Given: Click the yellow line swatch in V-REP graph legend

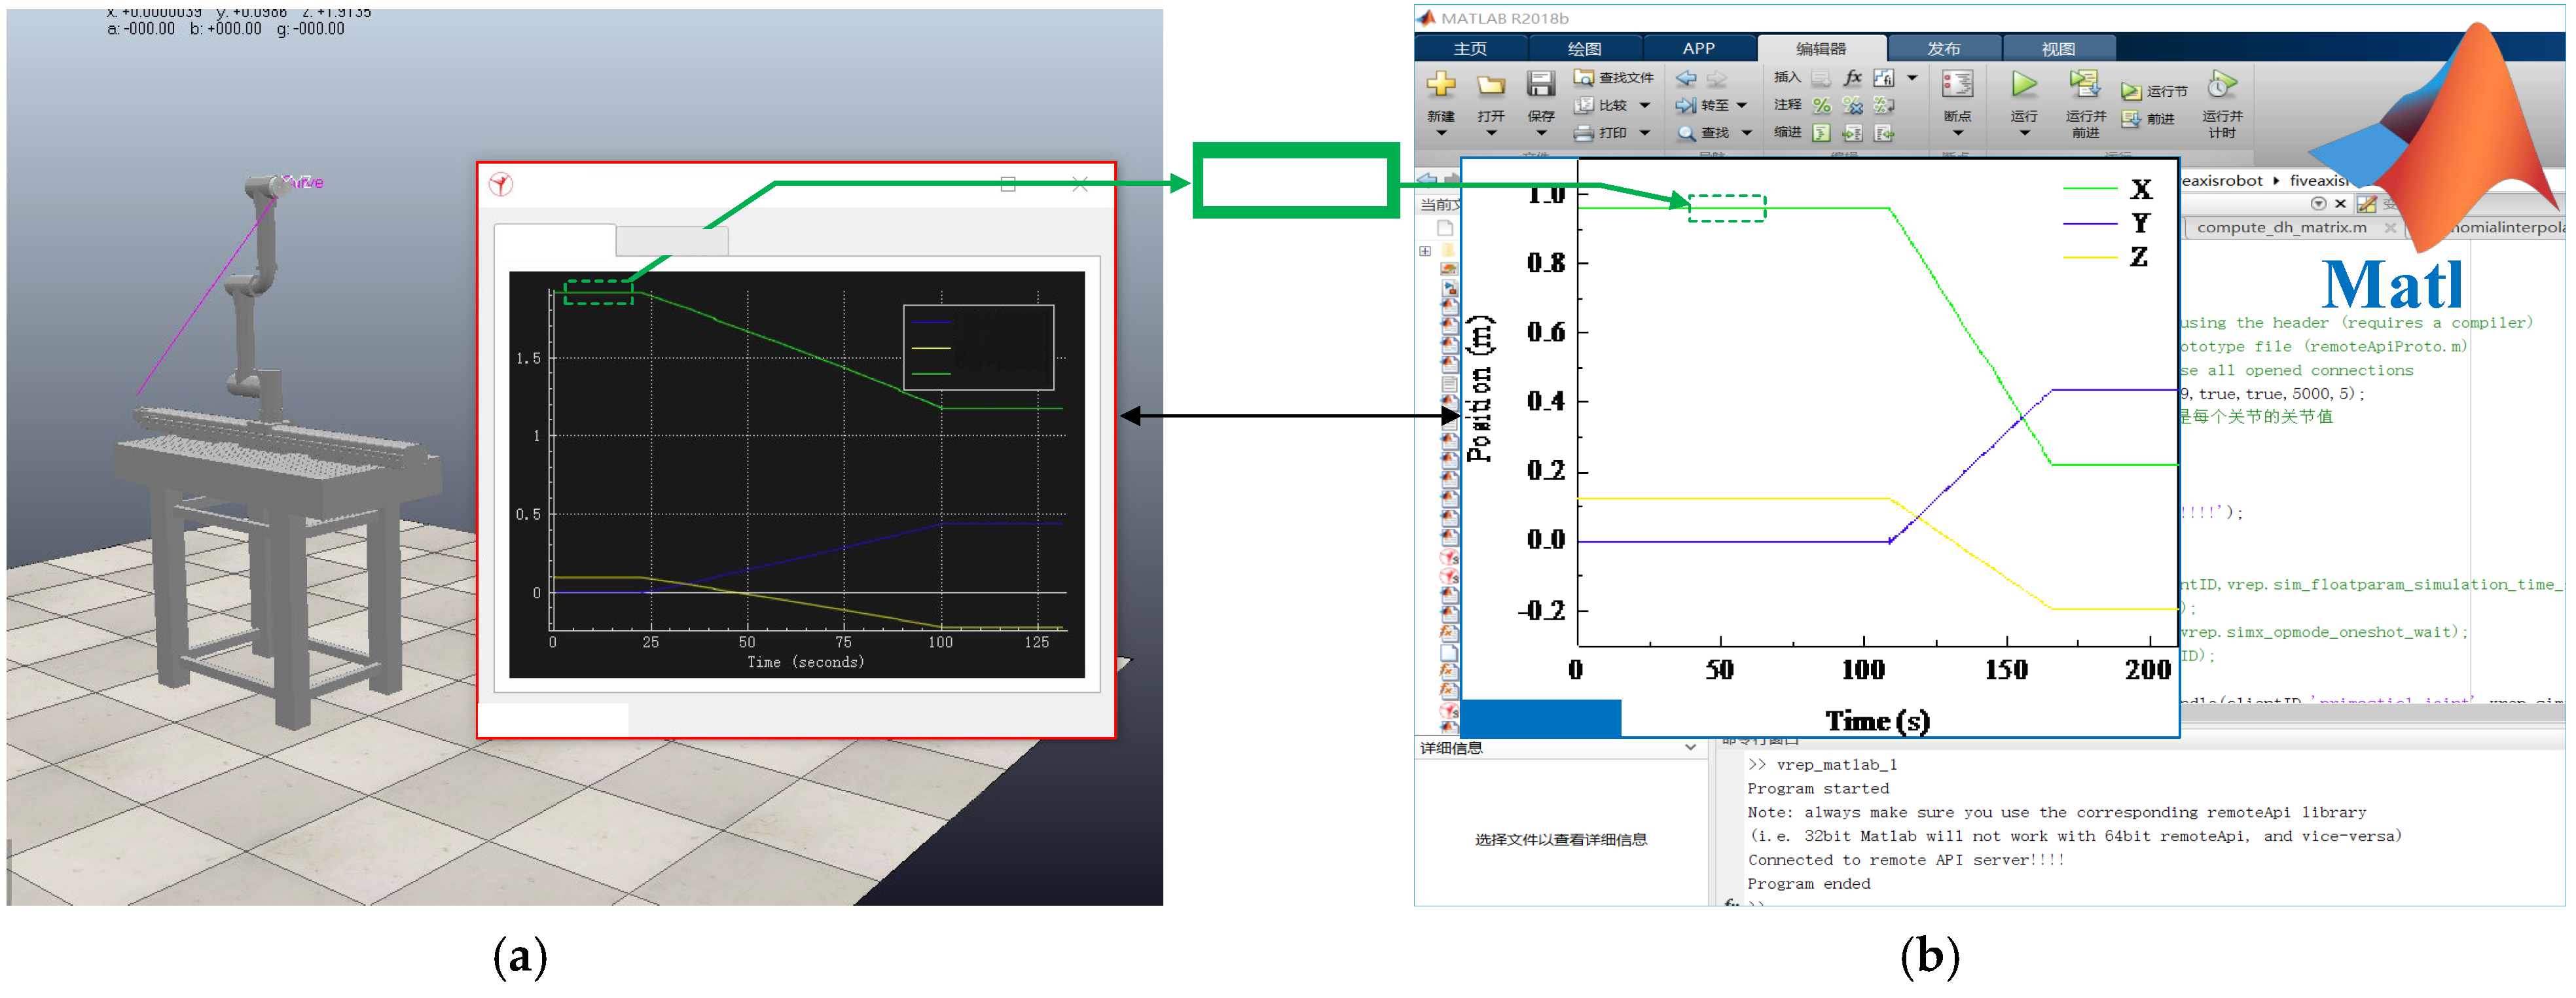Looking at the screenshot, I should [x=930, y=348].
